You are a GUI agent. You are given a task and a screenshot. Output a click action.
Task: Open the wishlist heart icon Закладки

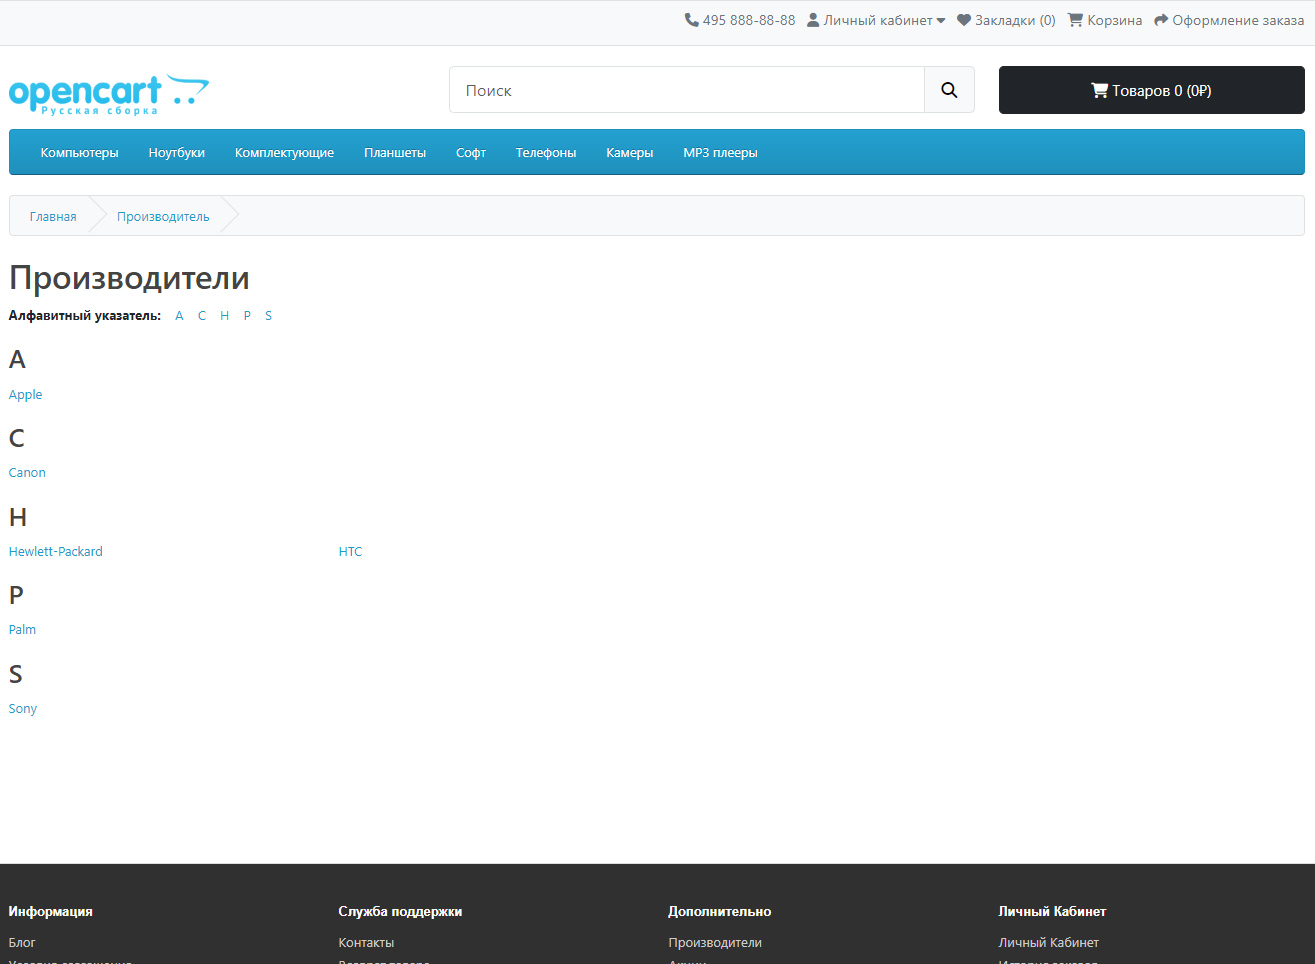coord(964,20)
